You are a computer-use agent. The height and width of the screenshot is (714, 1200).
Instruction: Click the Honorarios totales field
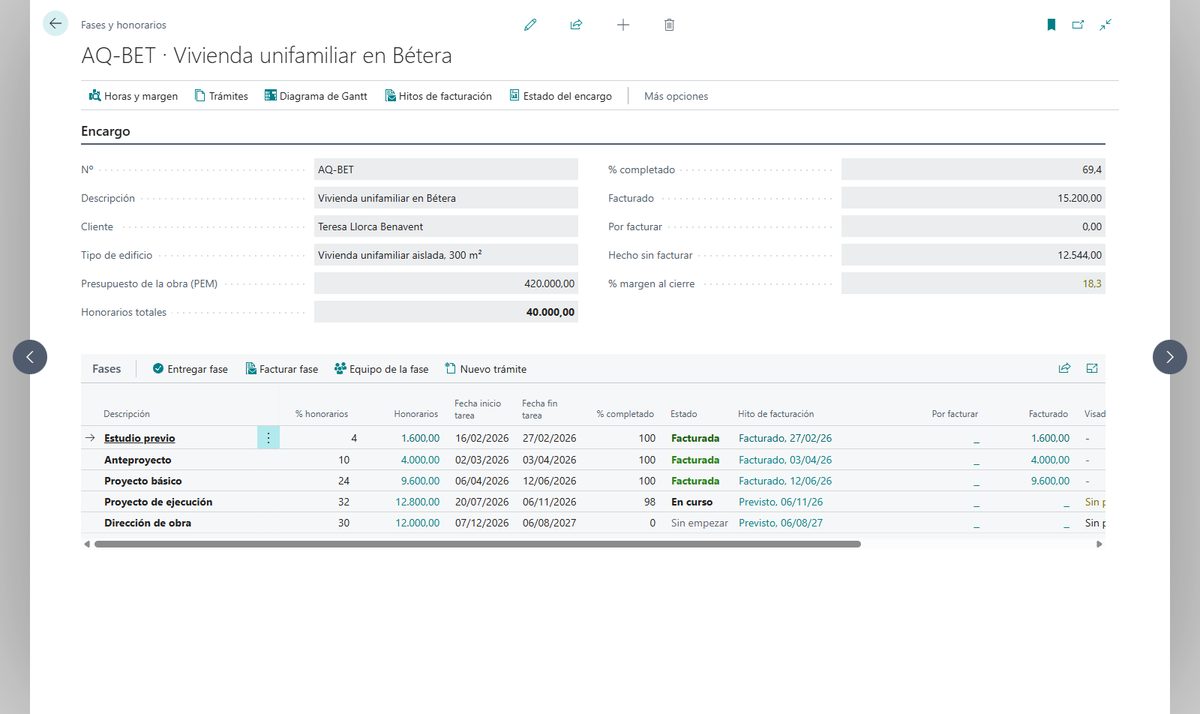446,312
